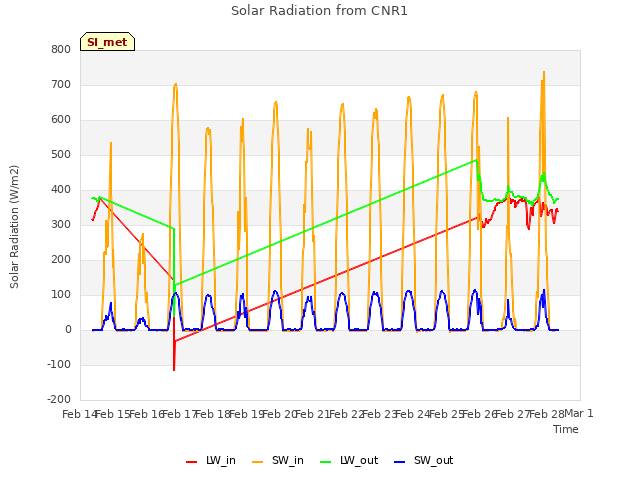Toggle the LW_in legend entry
The image size is (640, 480).
pyautogui.click(x=211, y=460)
